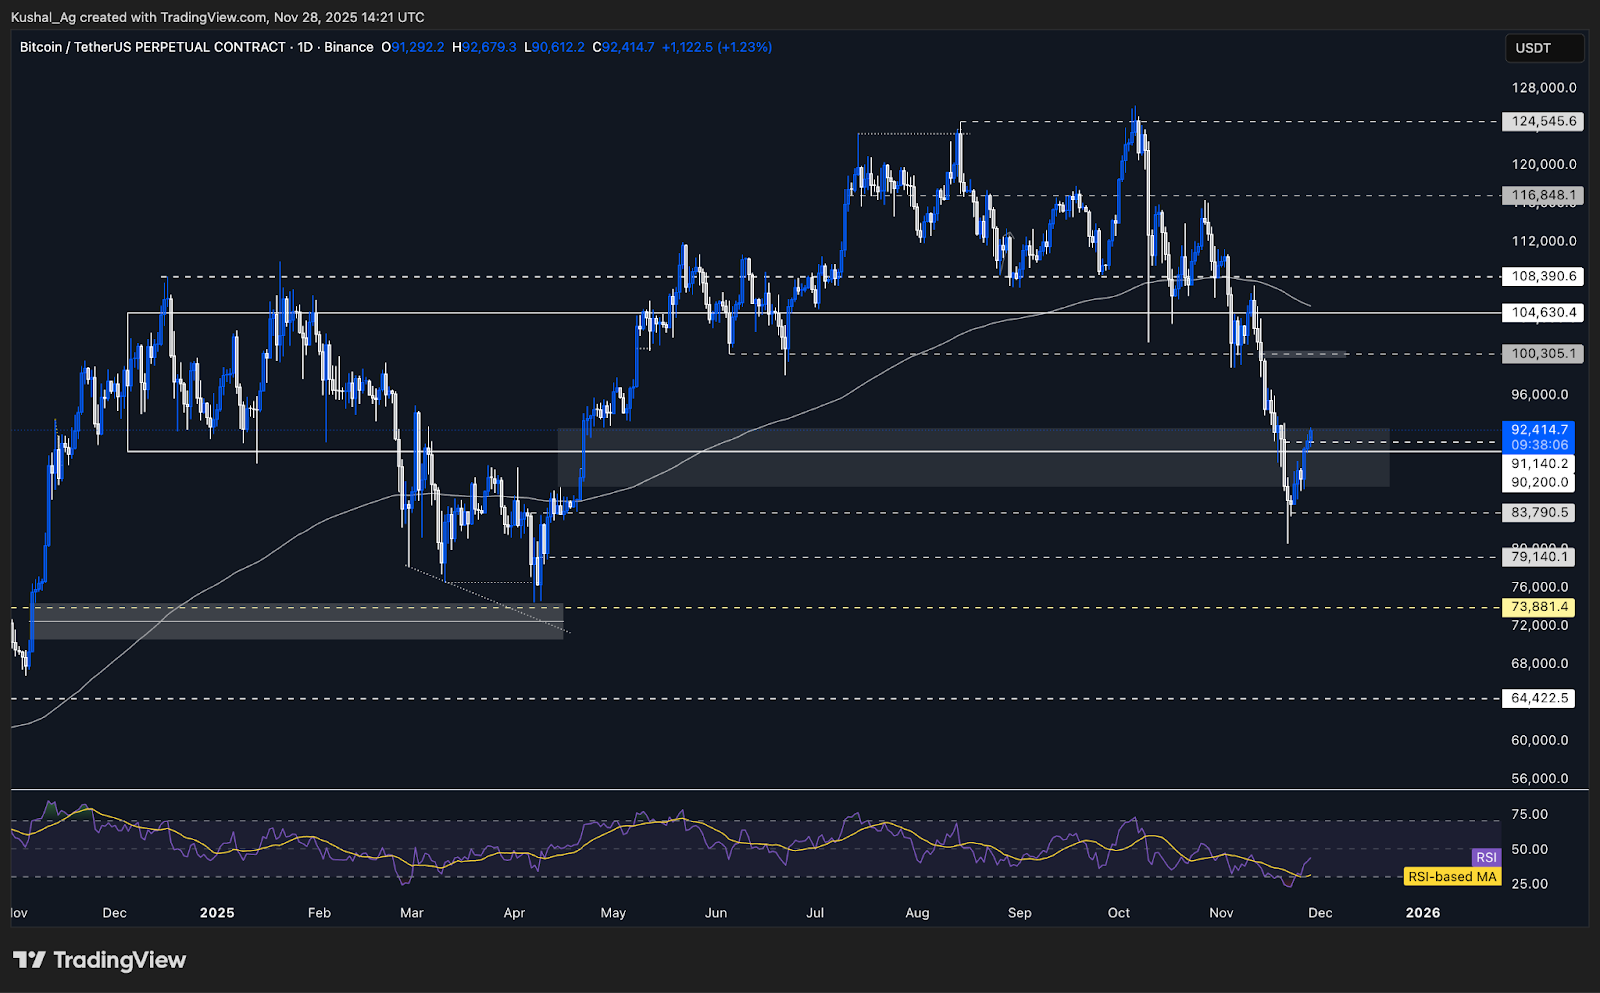Screen dimensions: 1600x993
Task: Select the blue current price label 92,414.7
Action: (x=1539, y=430)
